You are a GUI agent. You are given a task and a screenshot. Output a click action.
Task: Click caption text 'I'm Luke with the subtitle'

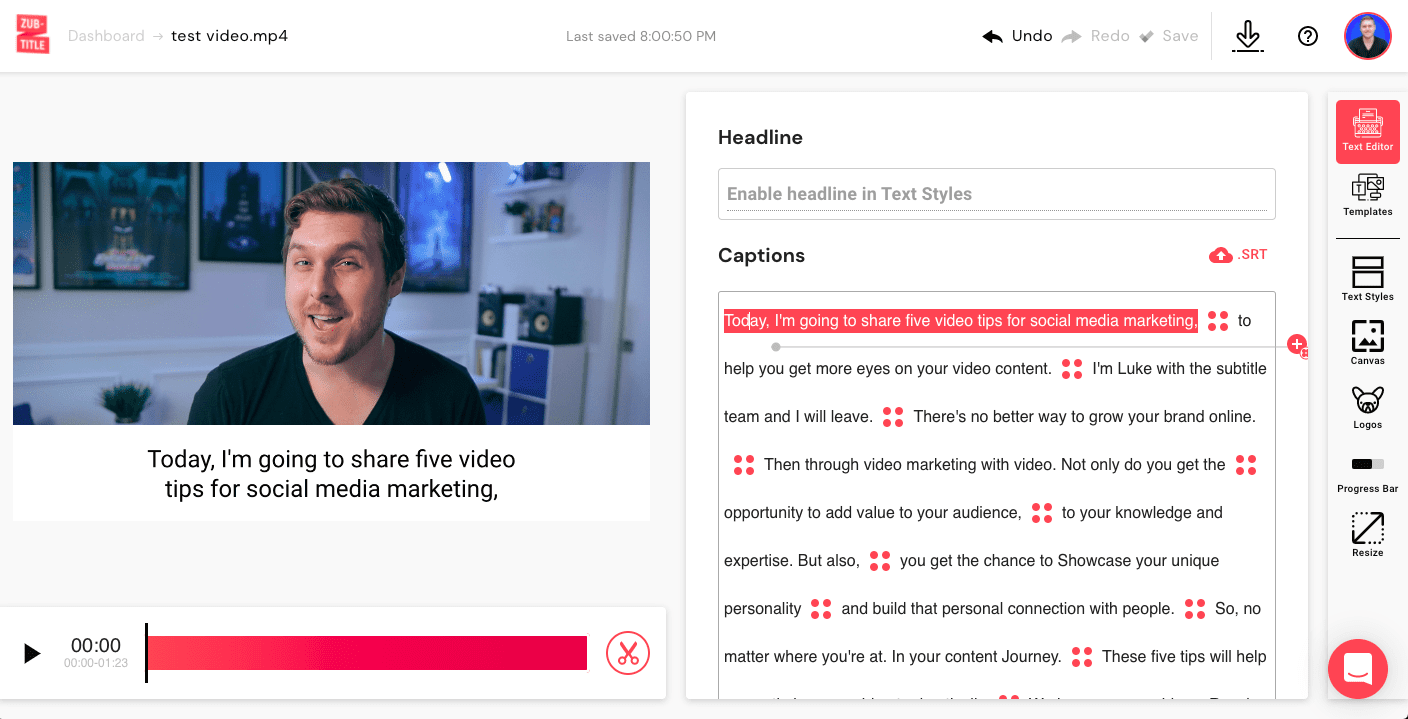tap(1180, 369)
